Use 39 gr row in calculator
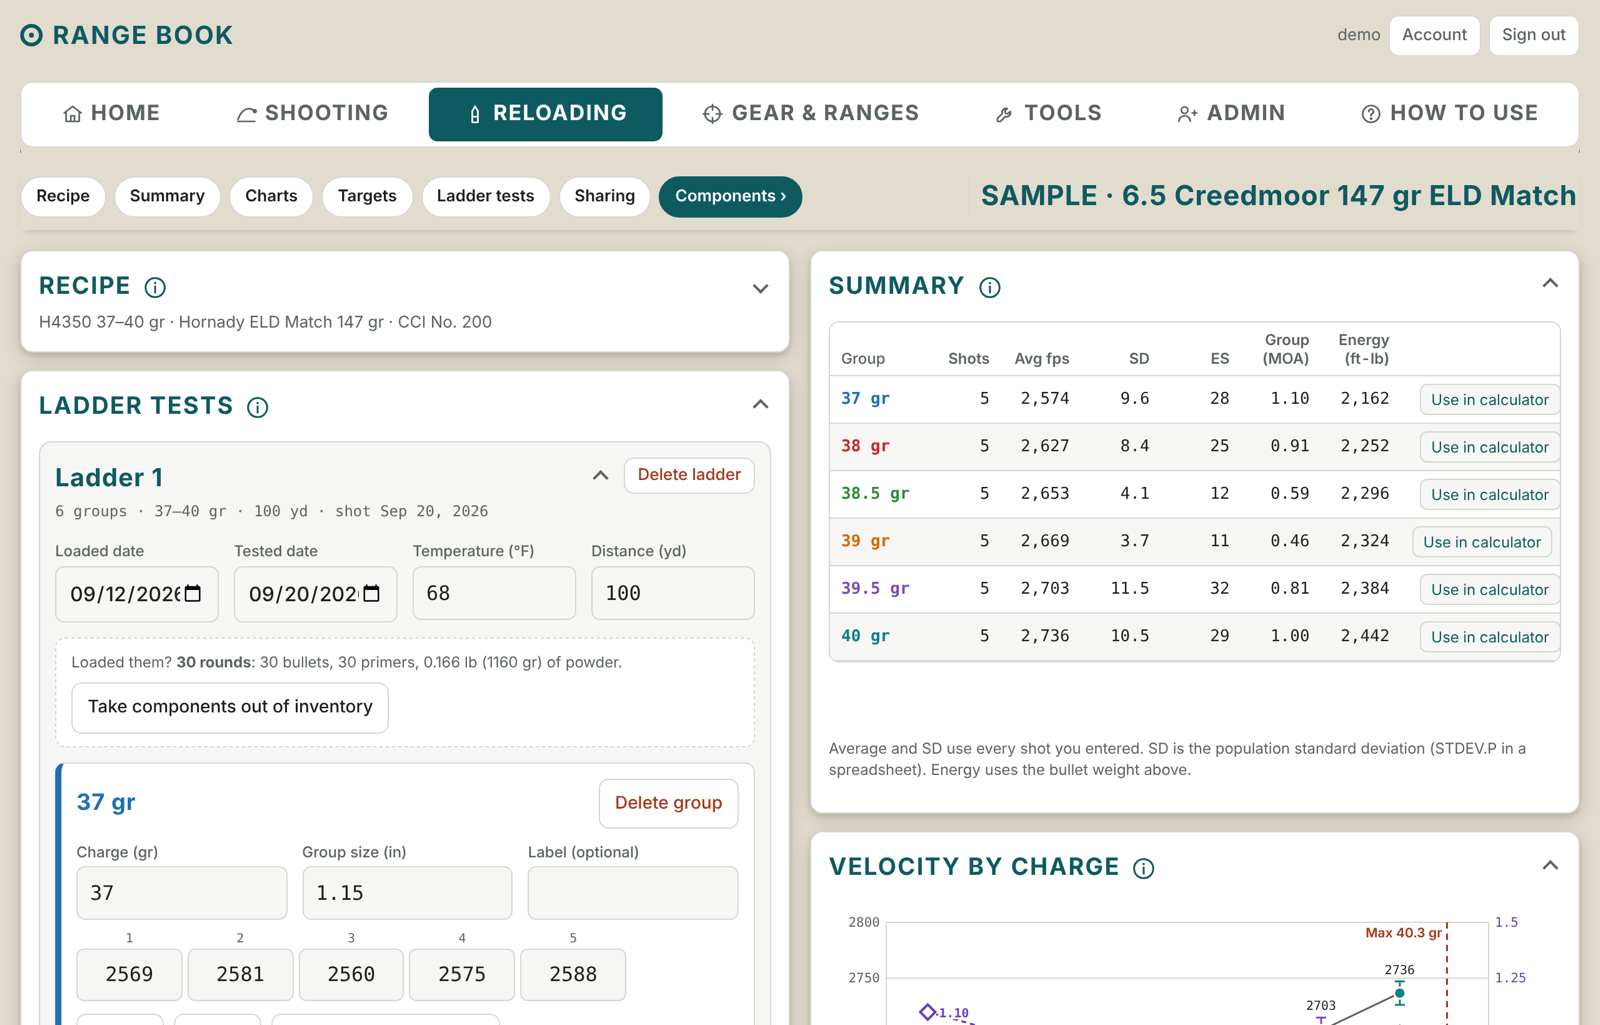The image size is (1600, 1025). point(1481,542)
